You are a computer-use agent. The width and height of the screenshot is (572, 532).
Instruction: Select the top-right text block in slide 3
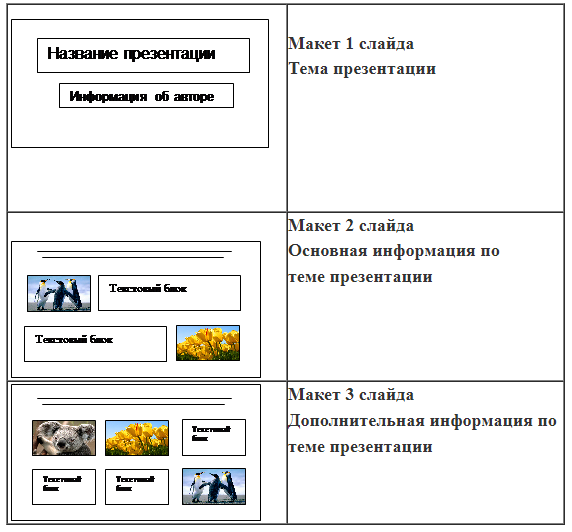coord(214,437)
